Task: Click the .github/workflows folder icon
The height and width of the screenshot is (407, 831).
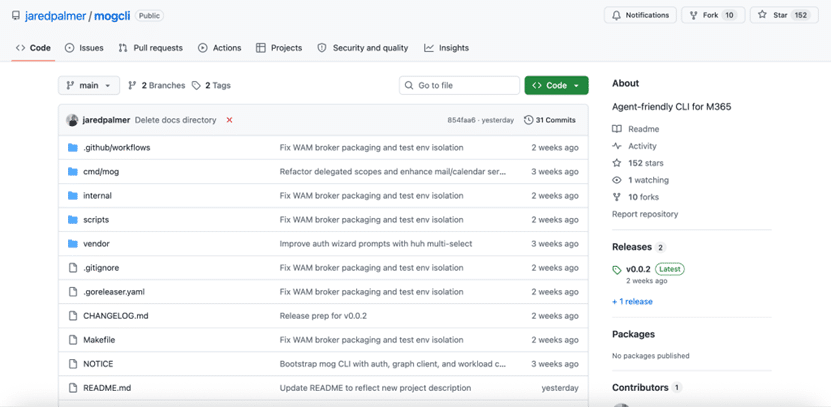Action: click(x=72, y=148)
